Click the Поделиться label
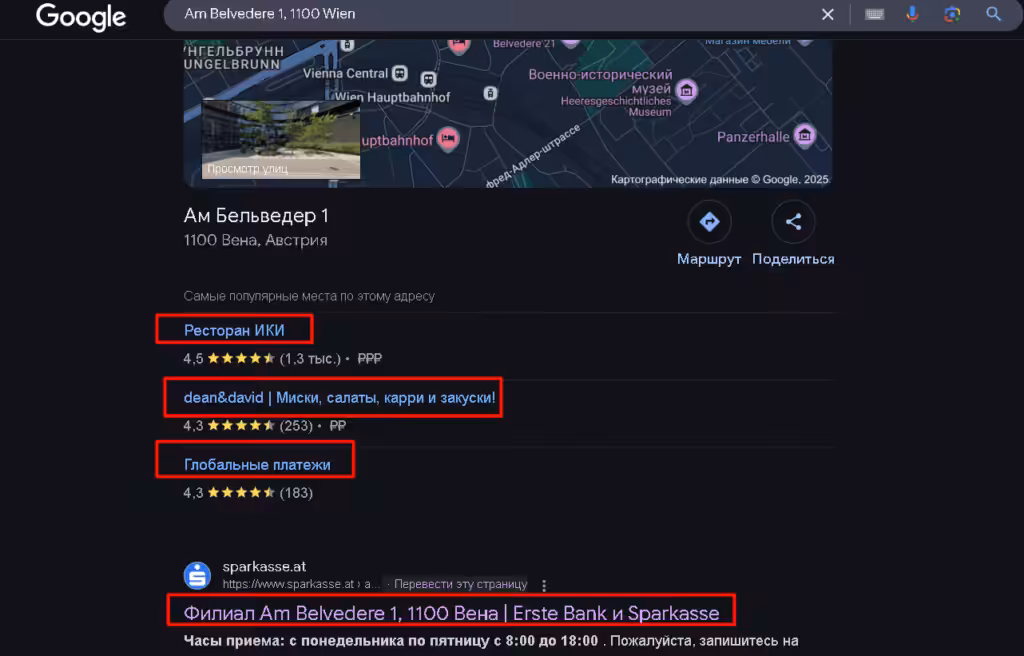The width and height of the screenshot is (1024, 656). pos(793,259)
